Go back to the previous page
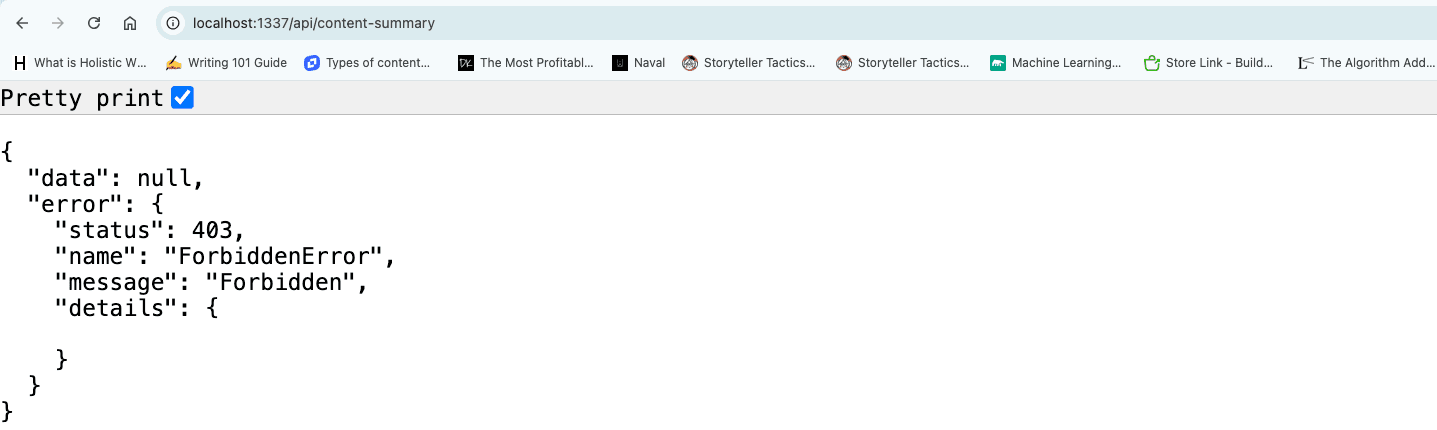The width and height of the screenshot is (1437, 430). [x=22, y=23]
